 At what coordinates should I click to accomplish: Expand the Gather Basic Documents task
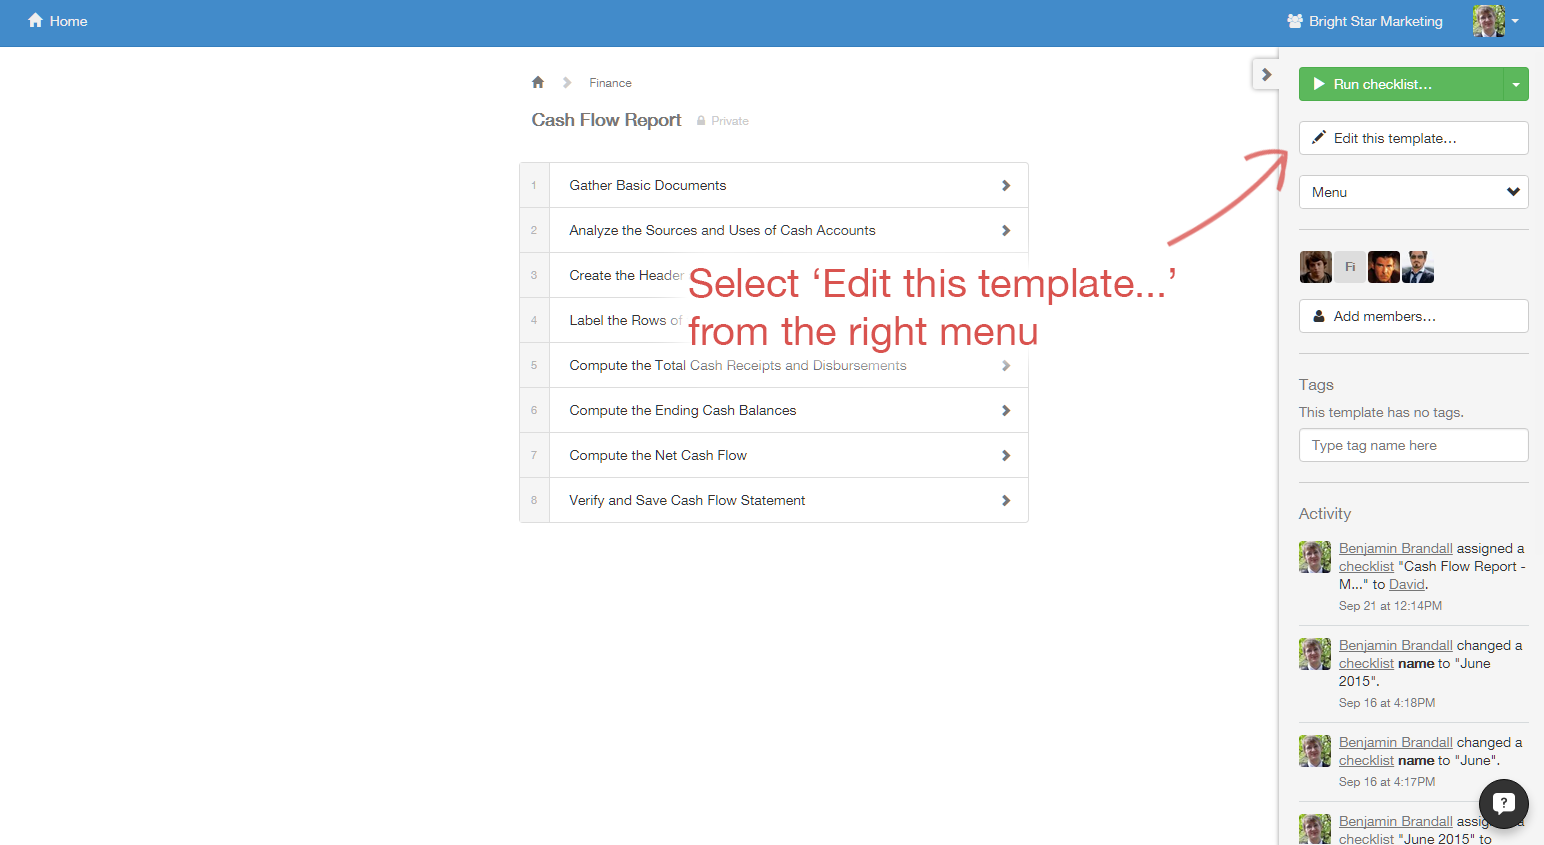pos(774,185)
